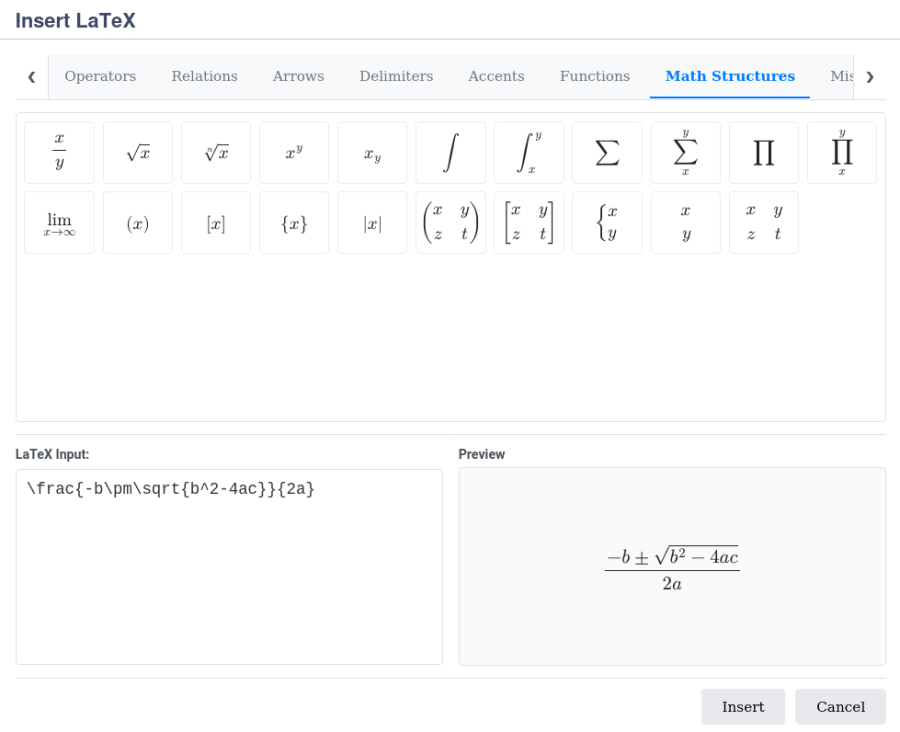Insert a superscript x^y structure
Viewport: 900px width, 732px height.
click(293, 152)
